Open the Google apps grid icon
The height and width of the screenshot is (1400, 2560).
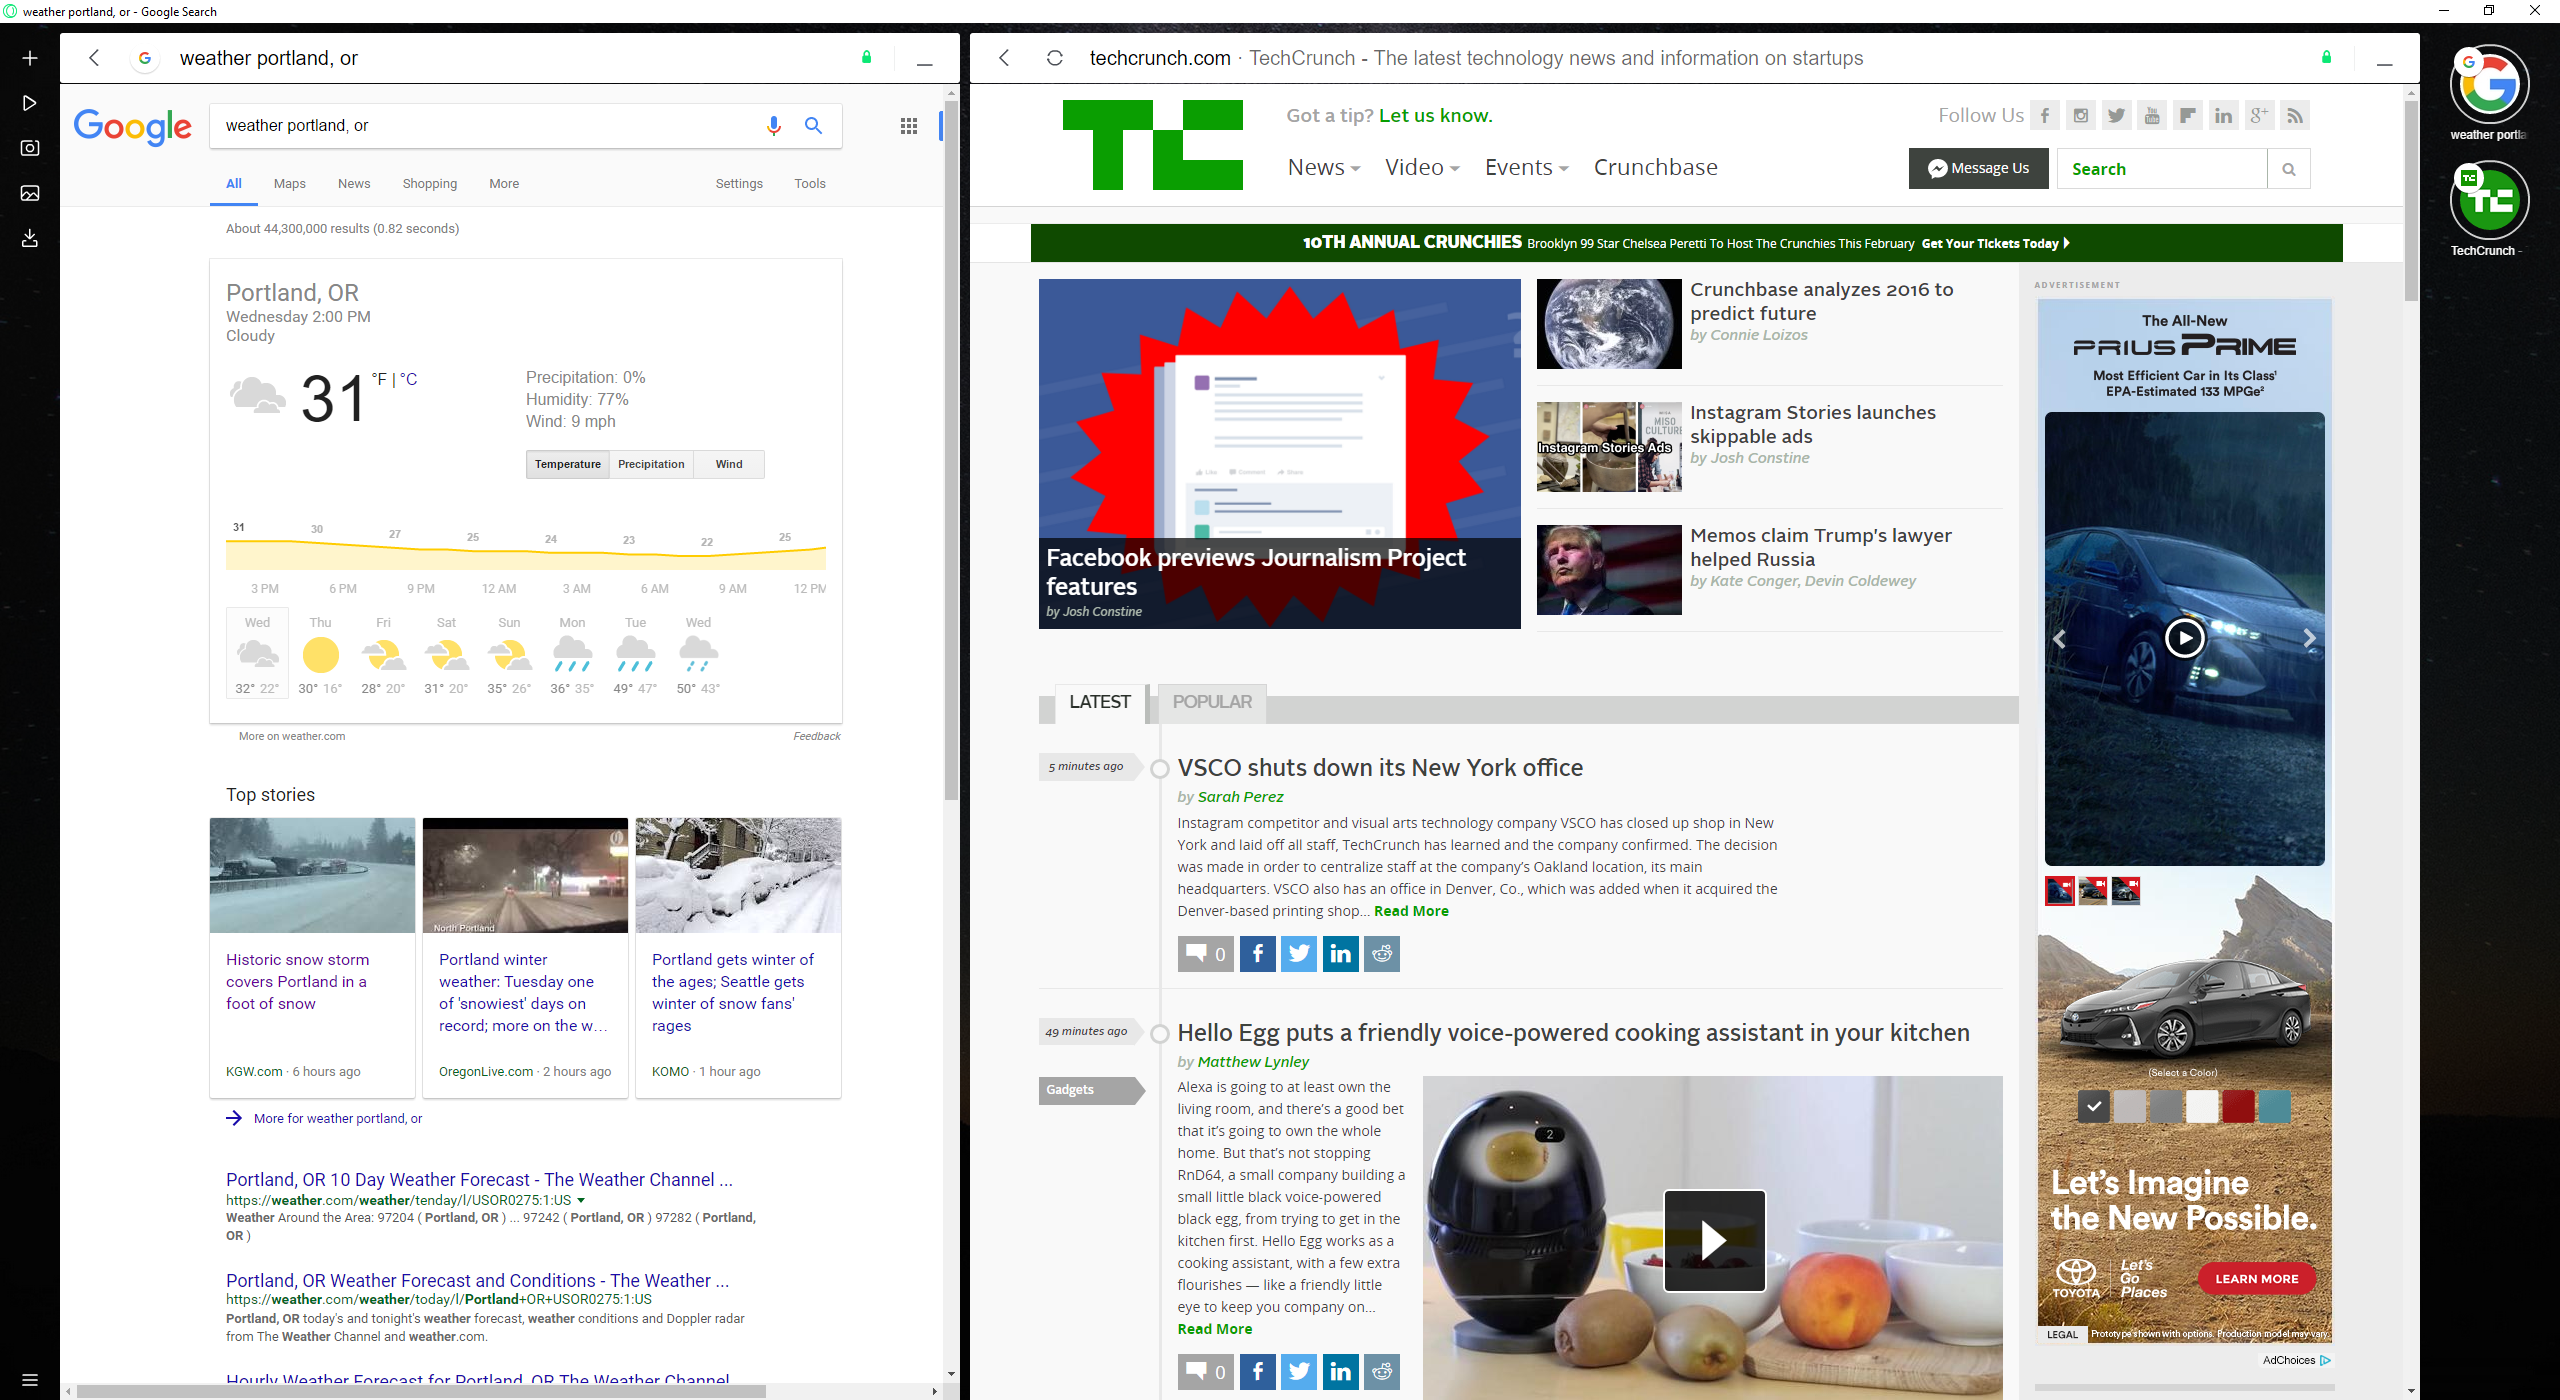click(x=908, y=126)
